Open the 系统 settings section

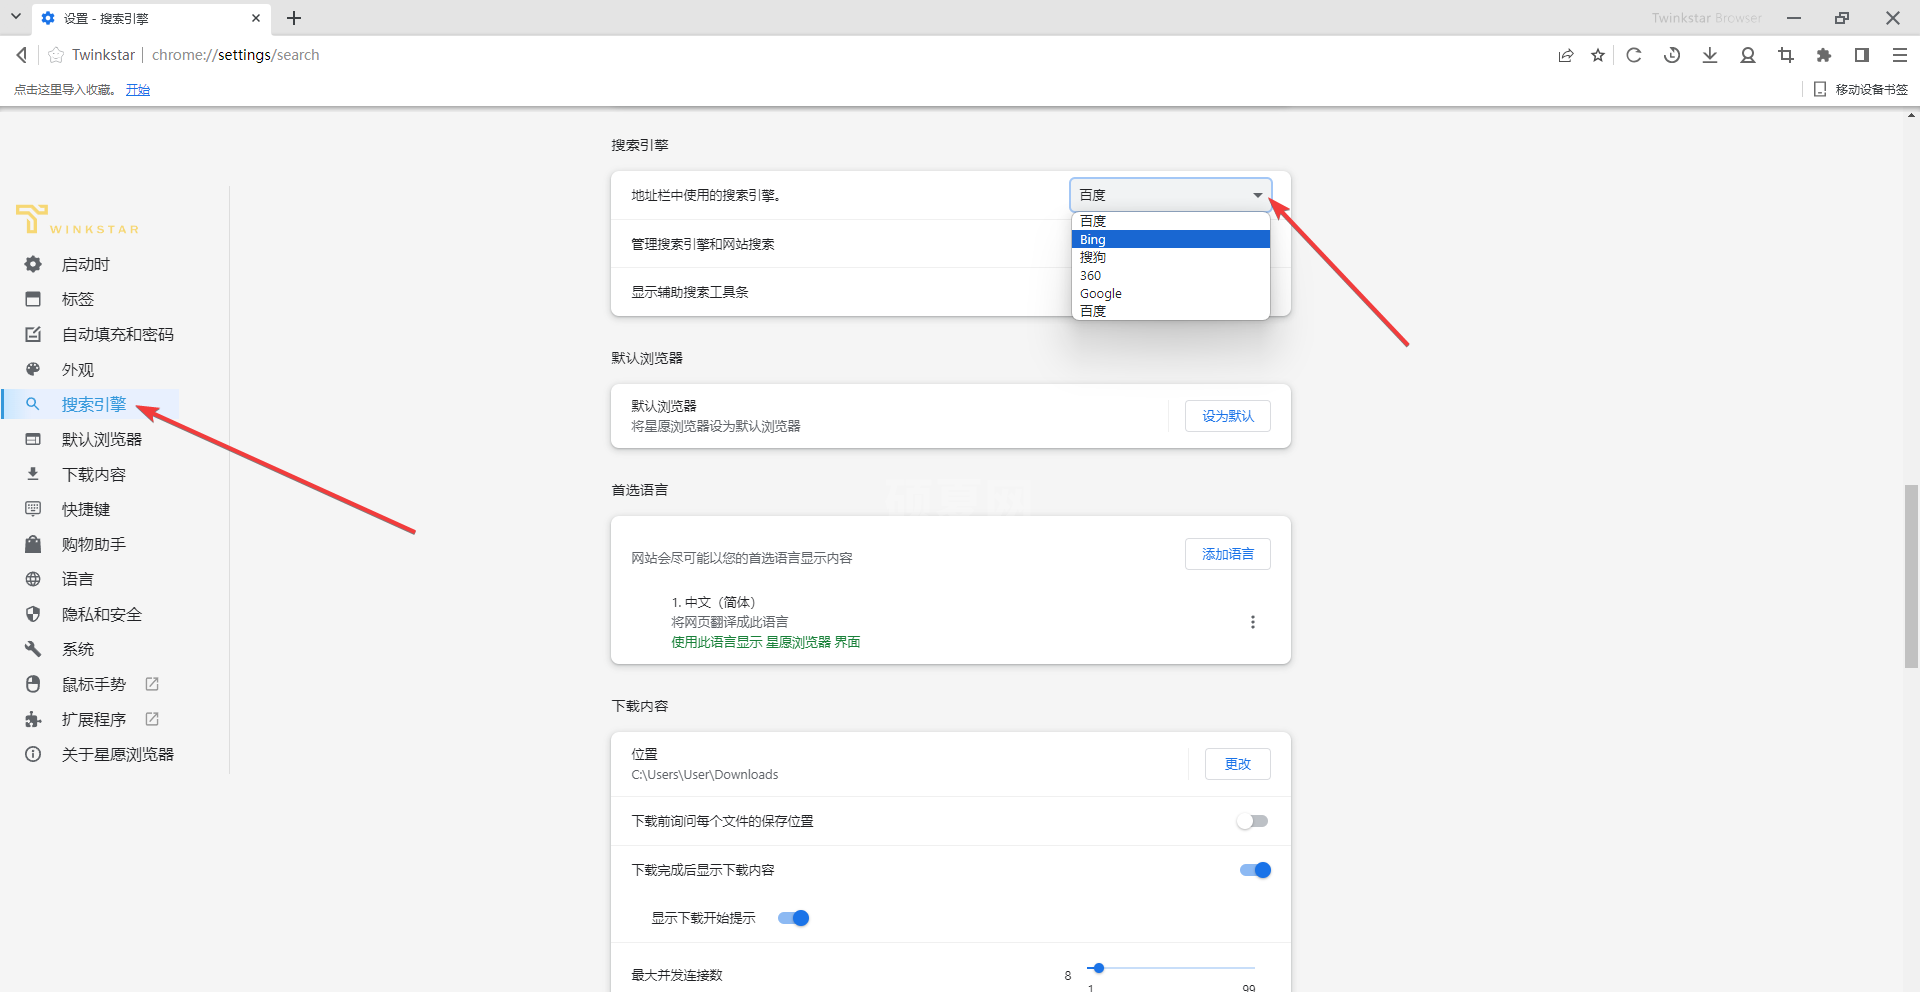(78, 649)
